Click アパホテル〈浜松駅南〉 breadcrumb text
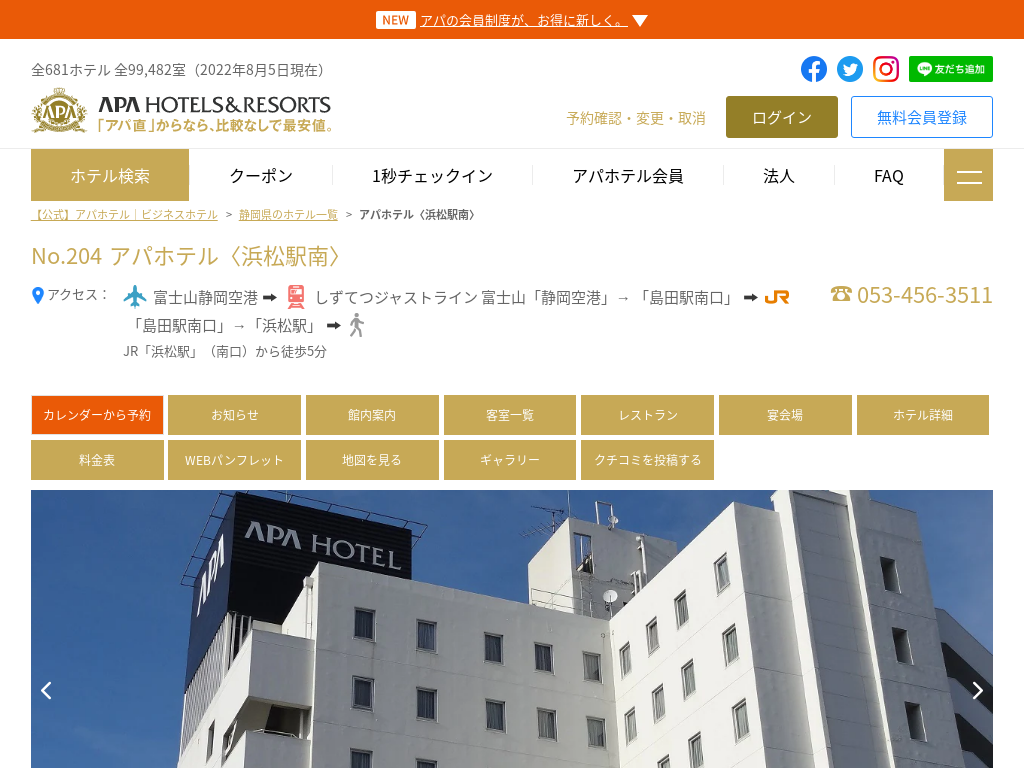 pyautogui.click(x=417, y=214)
